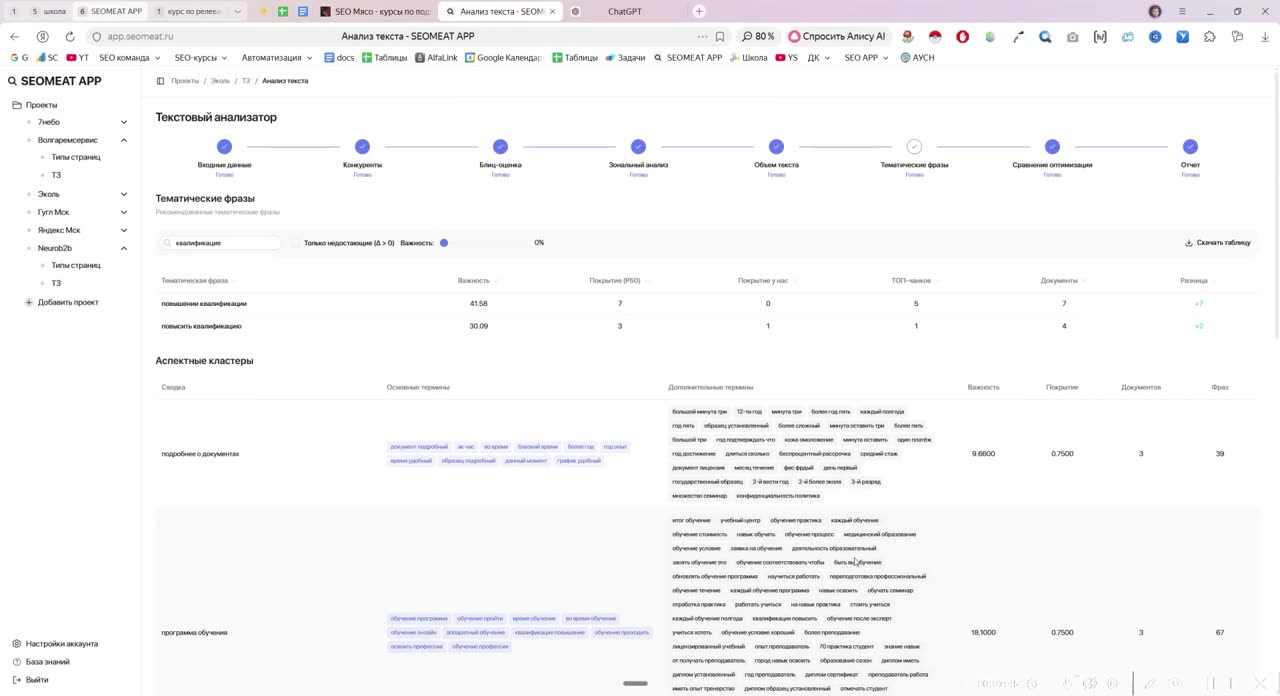Switch to the ChatGPT browser tab
The image size is (1280, 696).
click(x=625, y=11)
